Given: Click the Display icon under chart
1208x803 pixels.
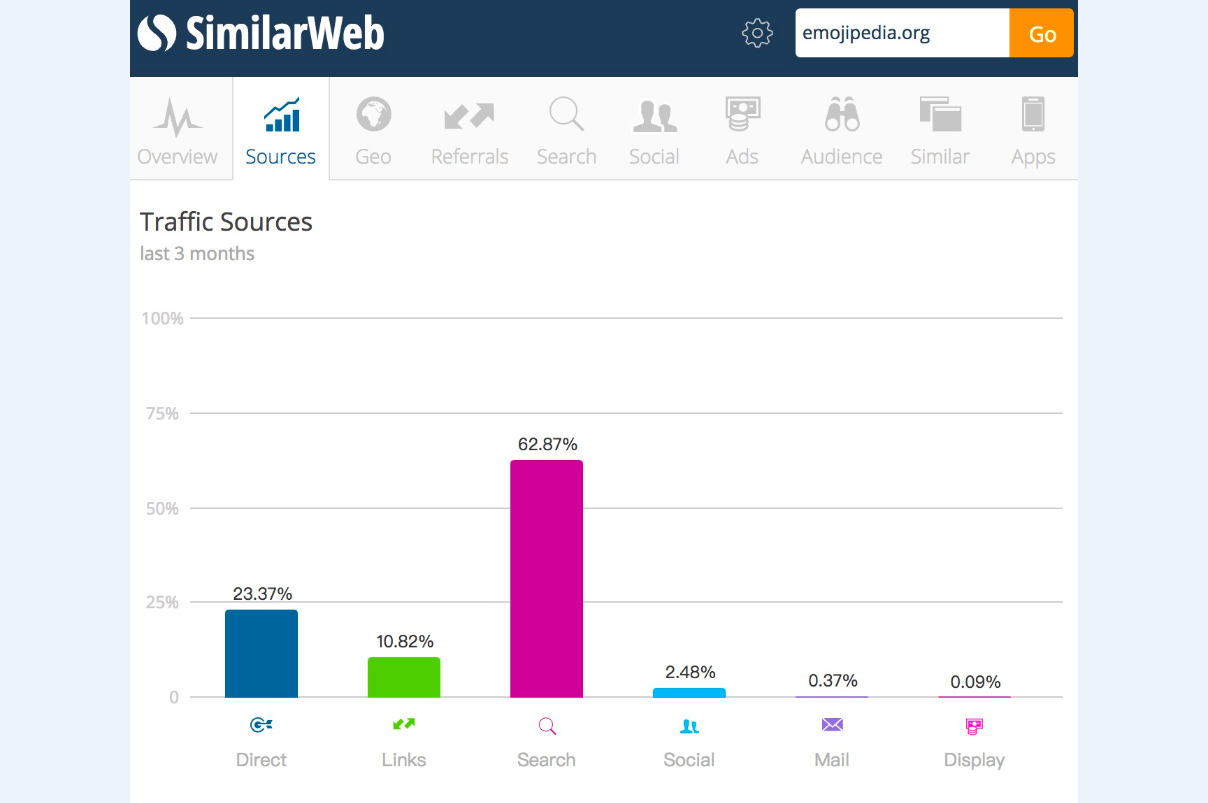Looking at the screenshot, I should (x=975, y=726).
